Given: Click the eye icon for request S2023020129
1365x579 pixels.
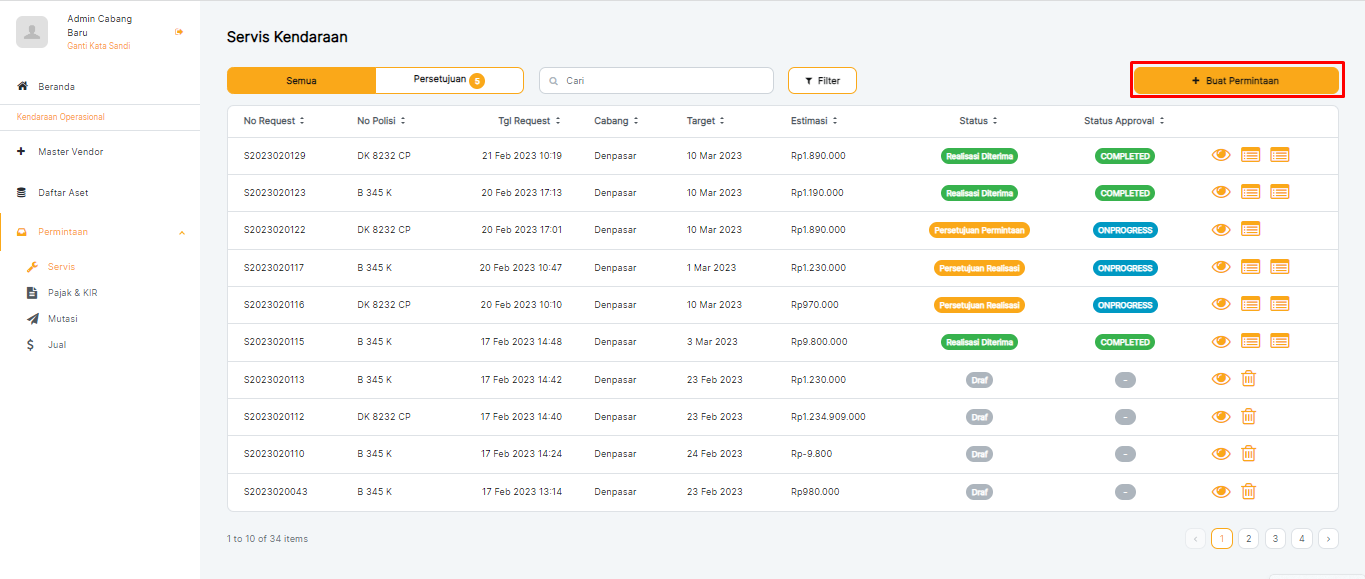Looking at the screenshot, I should [1220, 155].
